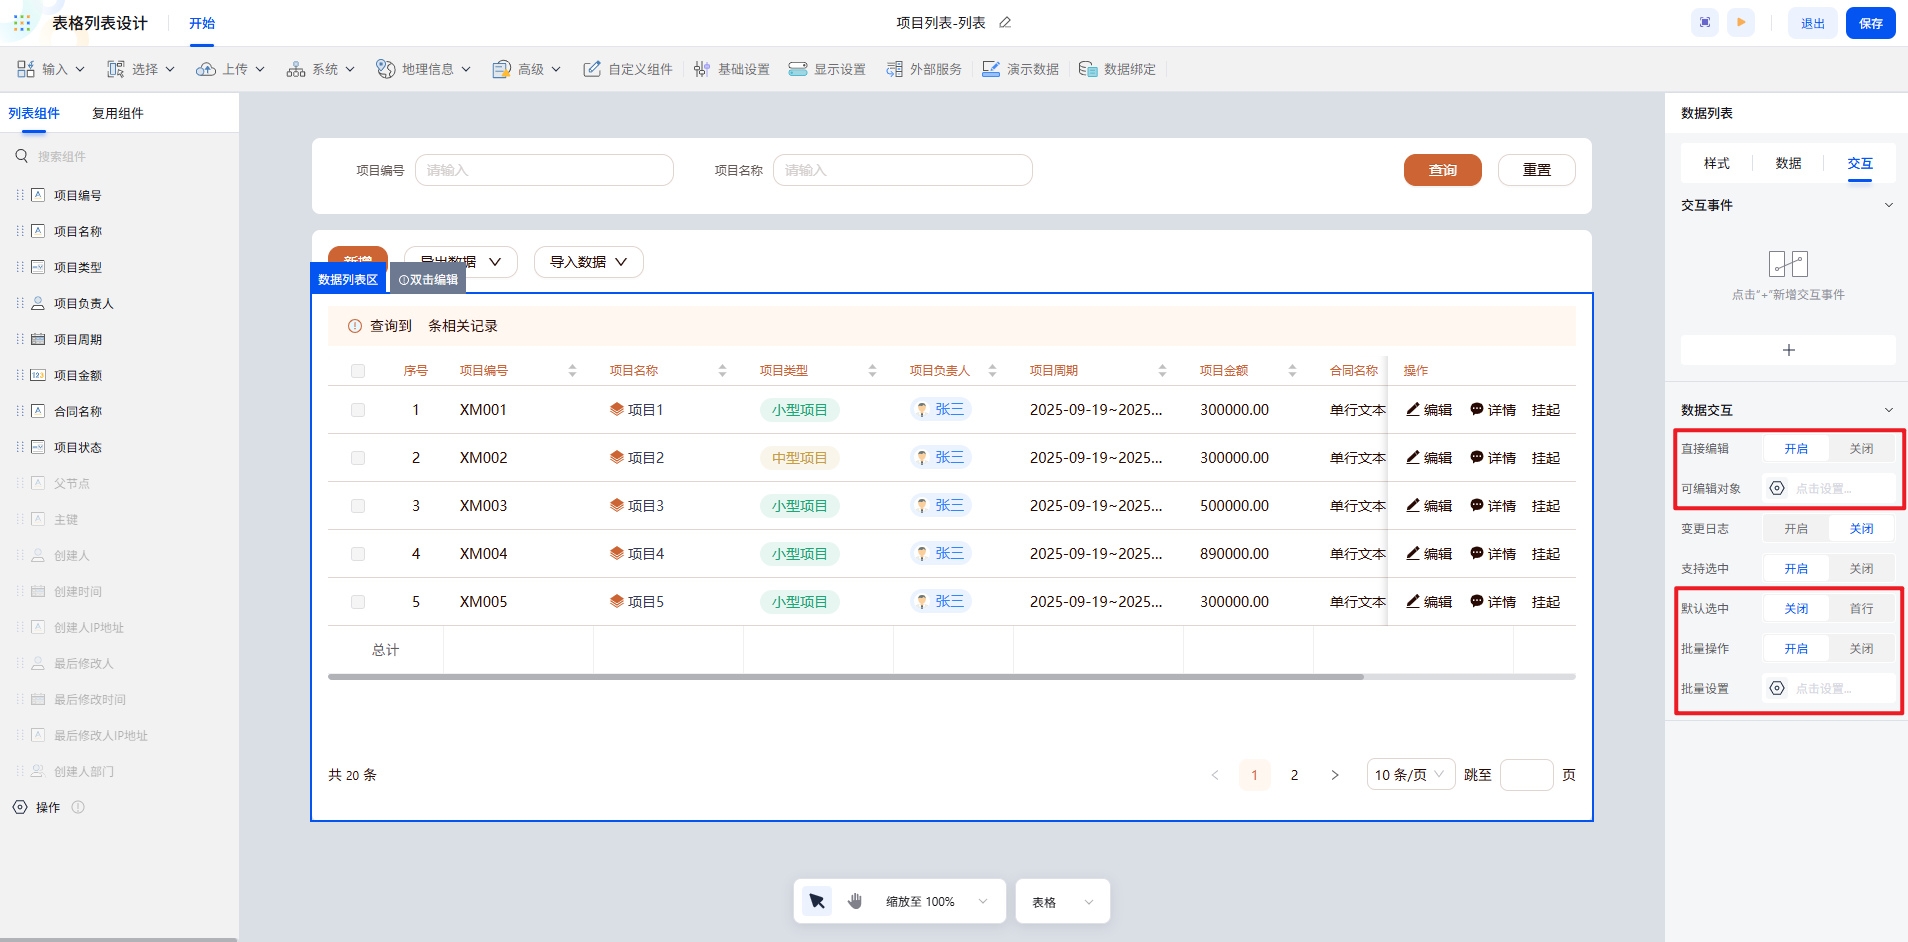The width and height of the screenshot is (1908, 942).
Task: Click the plus icon to add interaction event
Action: click(1788, 350)
